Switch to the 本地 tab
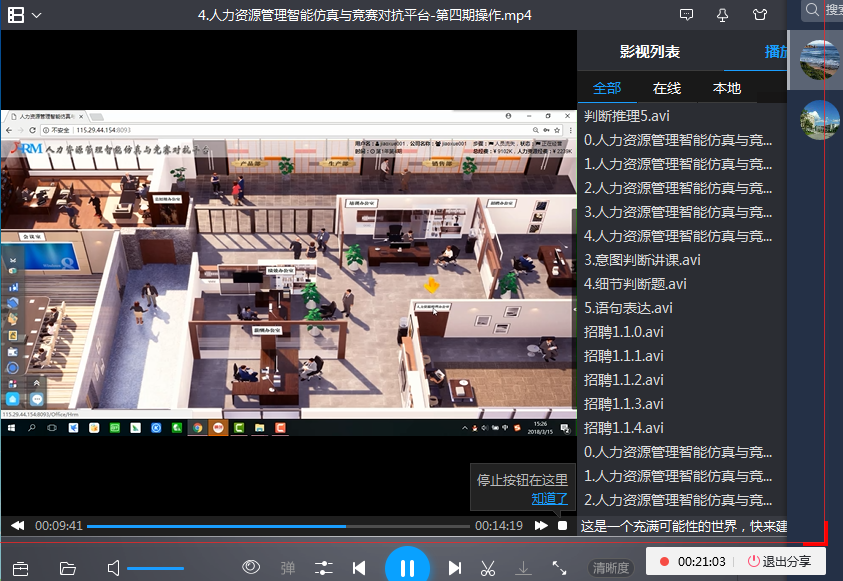This screenshot has height=581, width=843. tap(727, 88)
